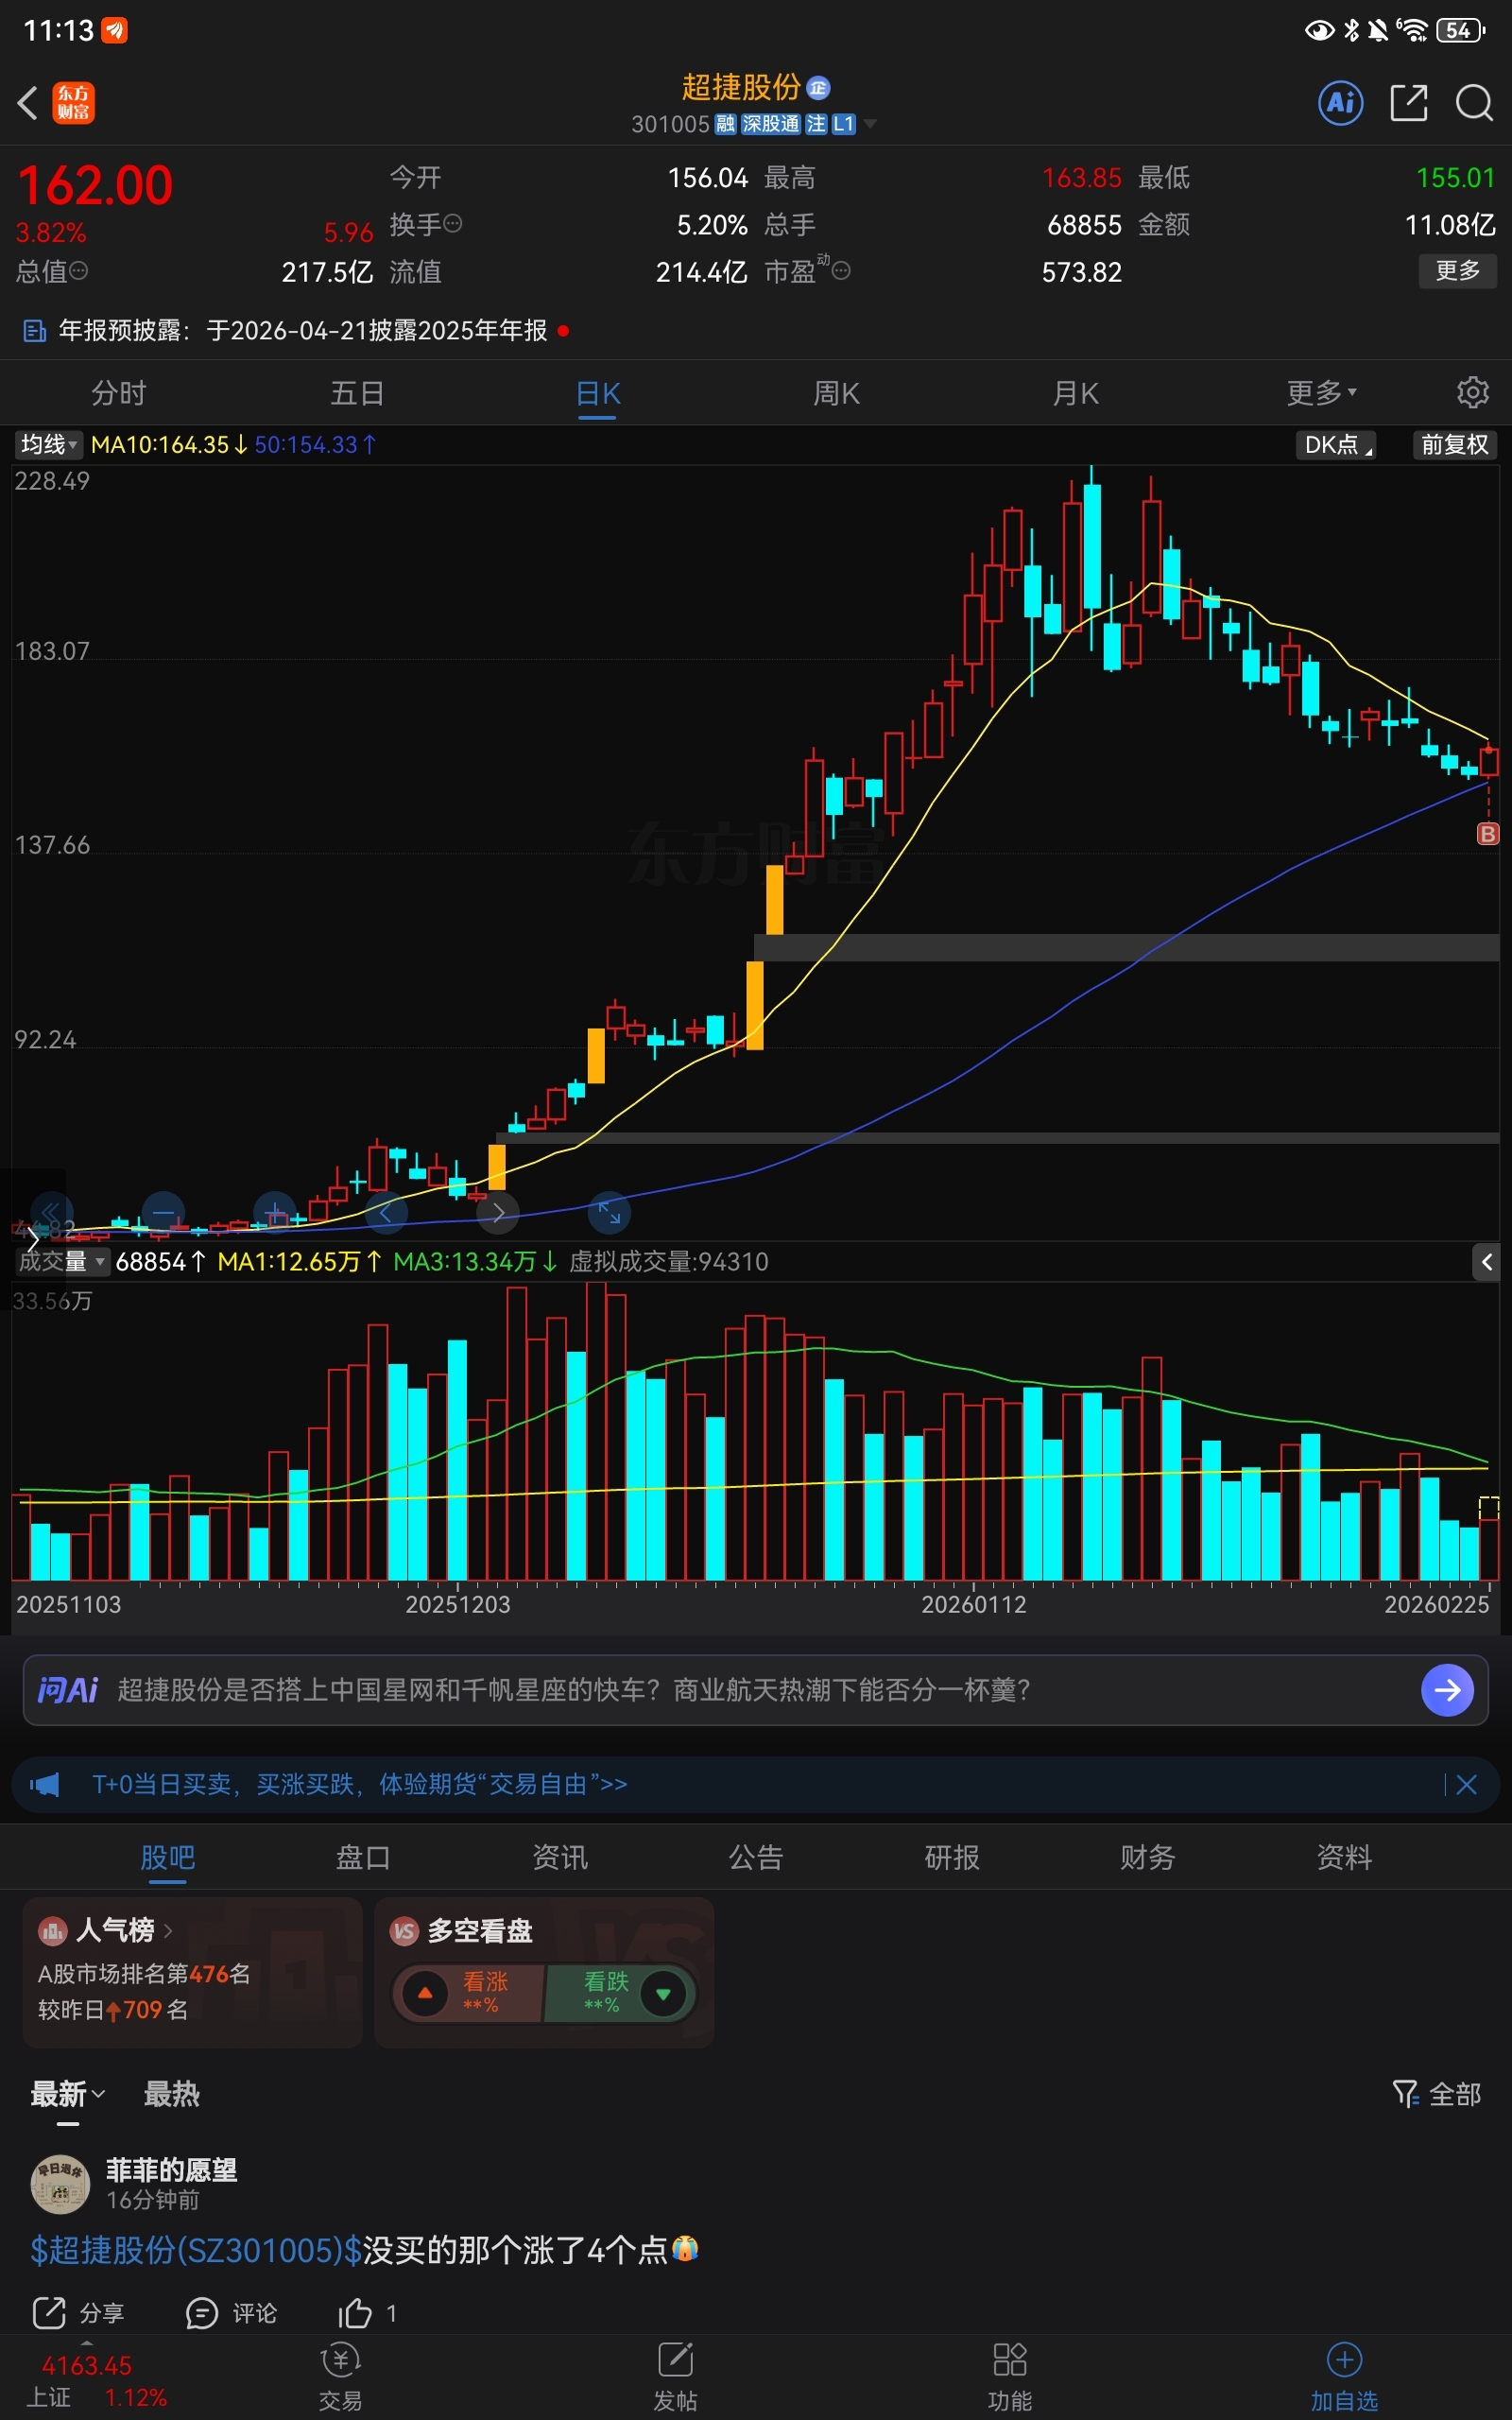Tap the share icon under the post
This screenshot has width=1512, height=2420.
click(49, 2312)
